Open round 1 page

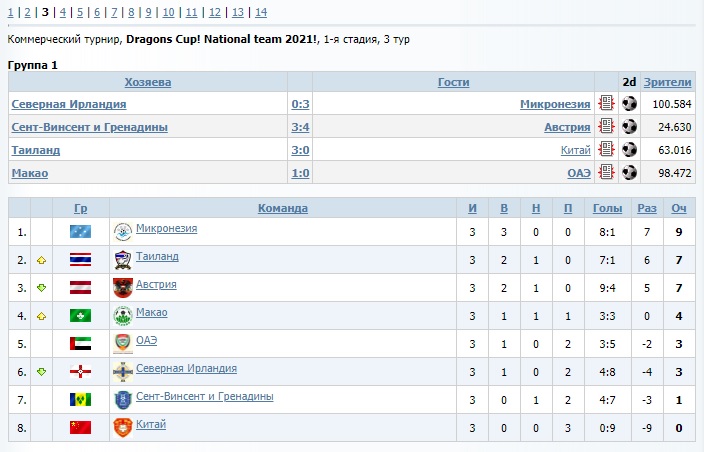[x=11, y=12]
